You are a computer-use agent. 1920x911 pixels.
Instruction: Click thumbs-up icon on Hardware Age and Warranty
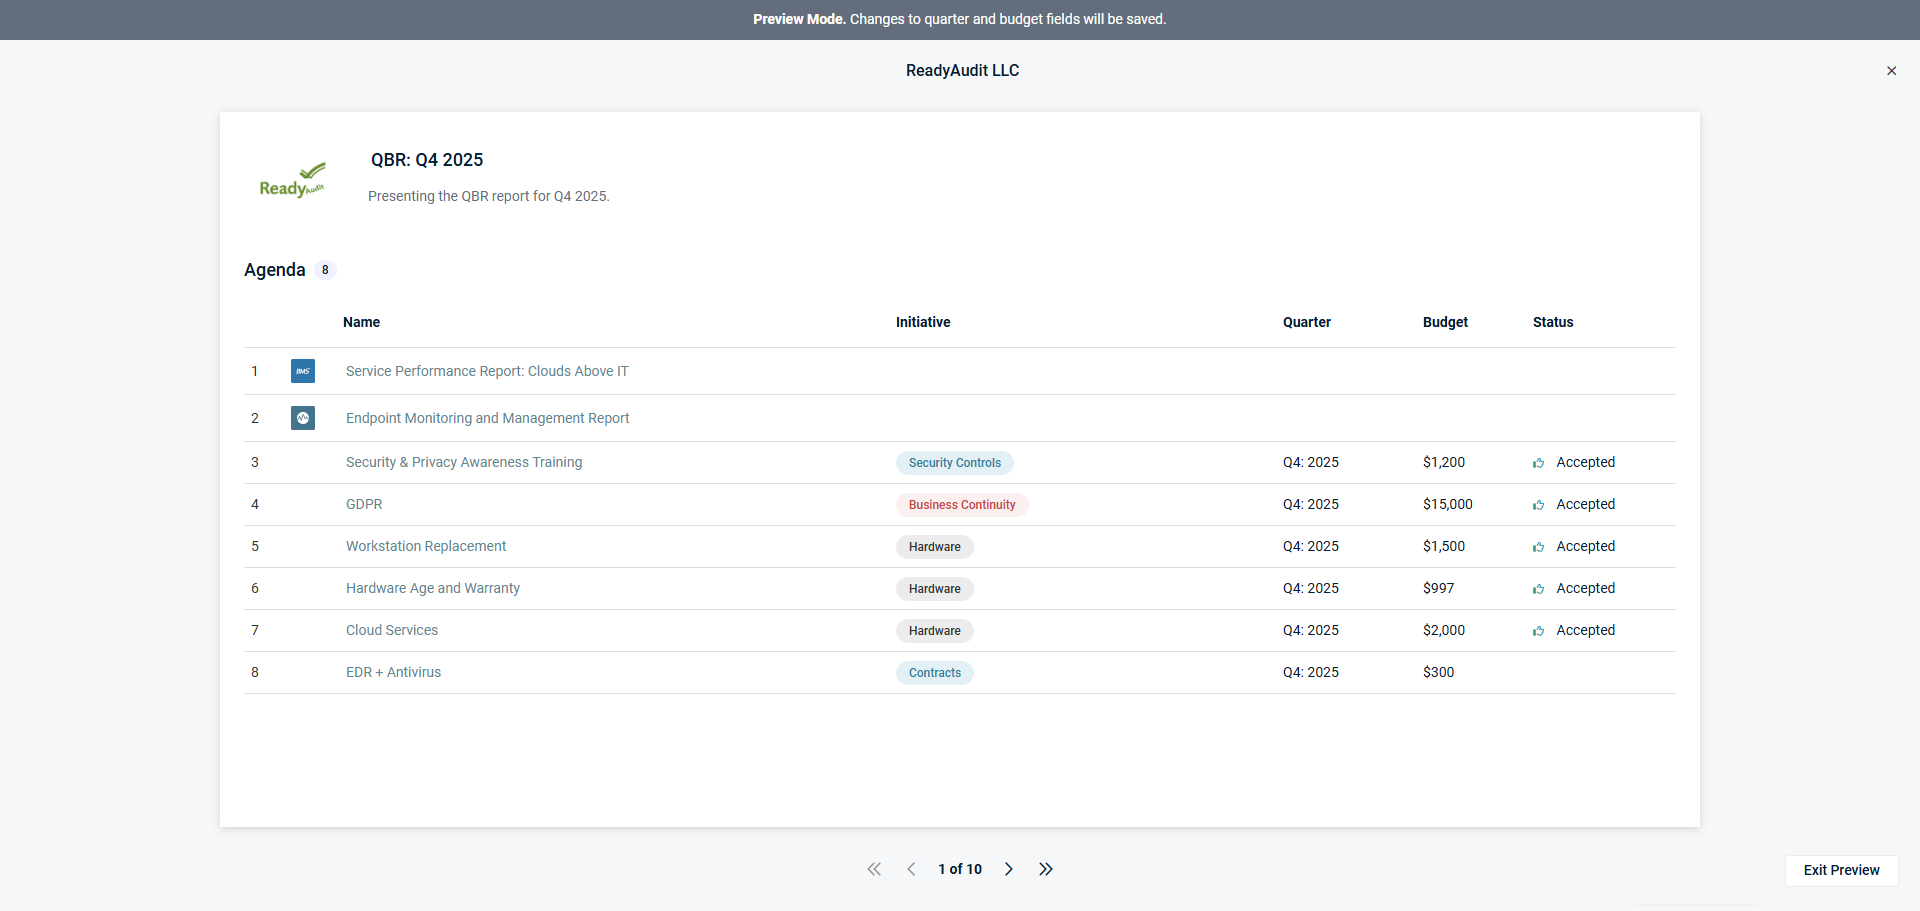click(x=1538, y=589)
